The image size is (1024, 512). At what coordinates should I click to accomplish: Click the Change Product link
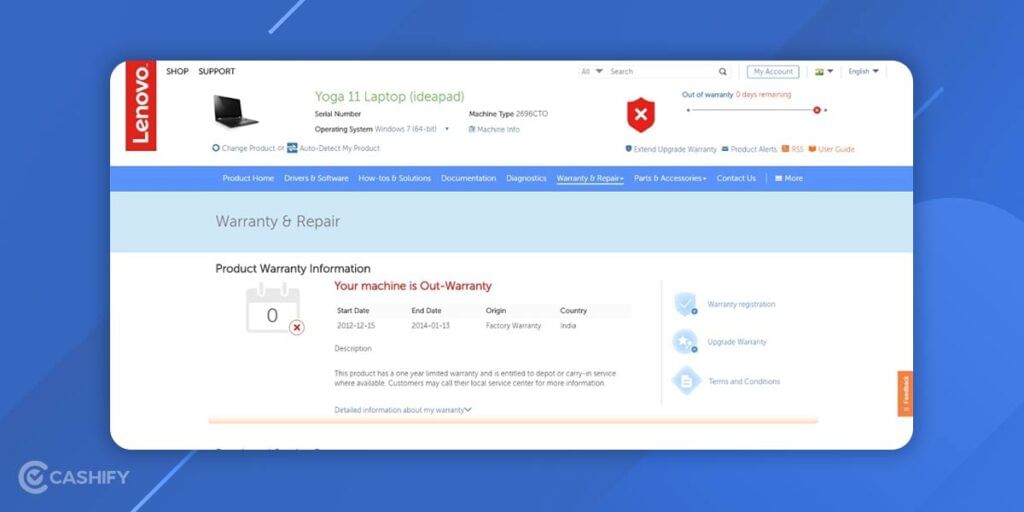pyautogui.click(x=244, y=148)
